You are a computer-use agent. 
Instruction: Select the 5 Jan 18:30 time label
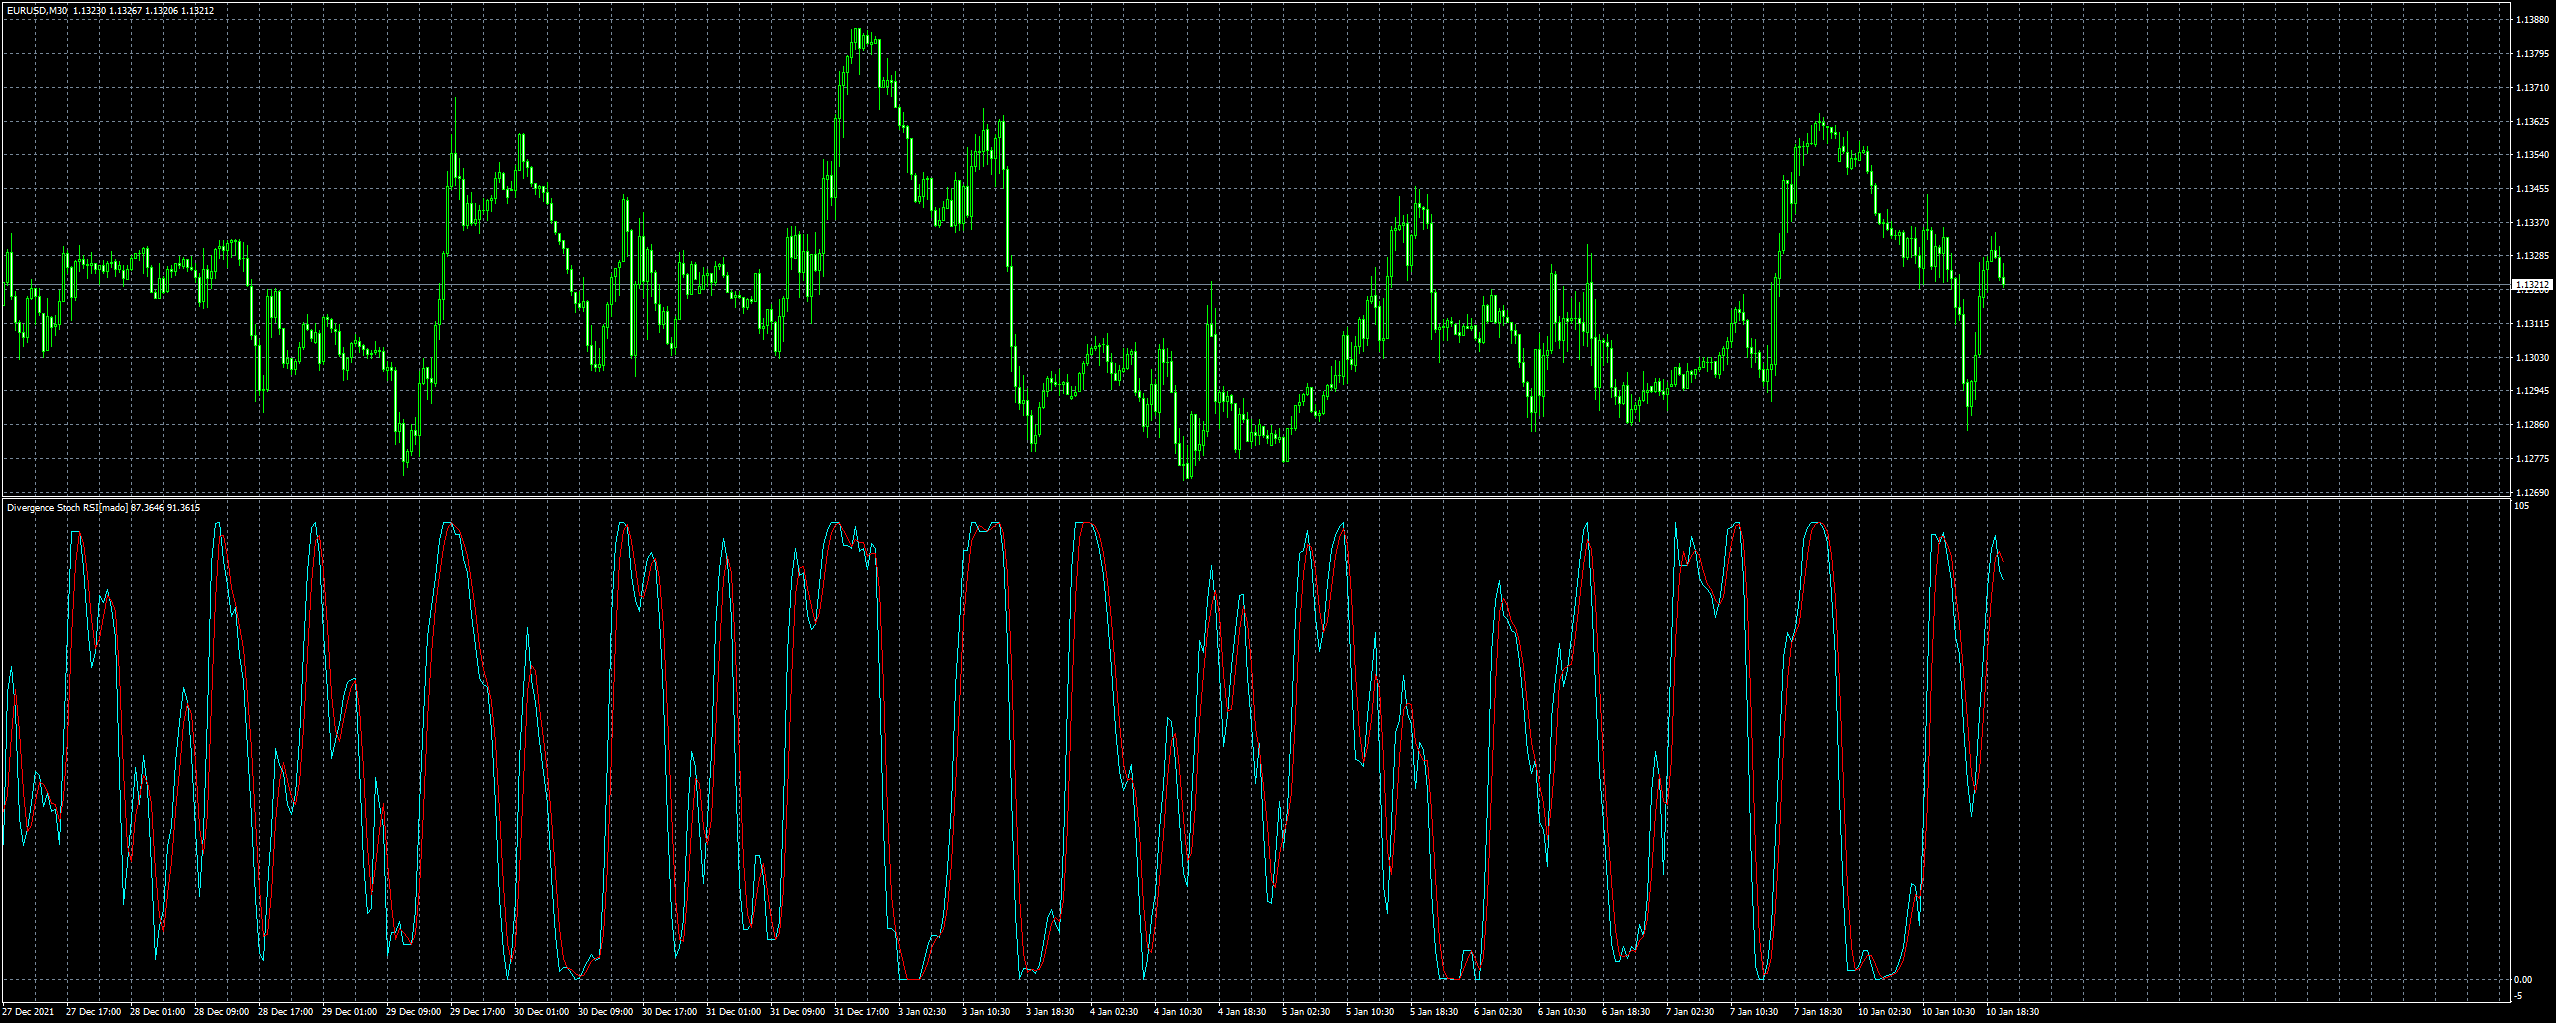[x=1434, y=1012]
